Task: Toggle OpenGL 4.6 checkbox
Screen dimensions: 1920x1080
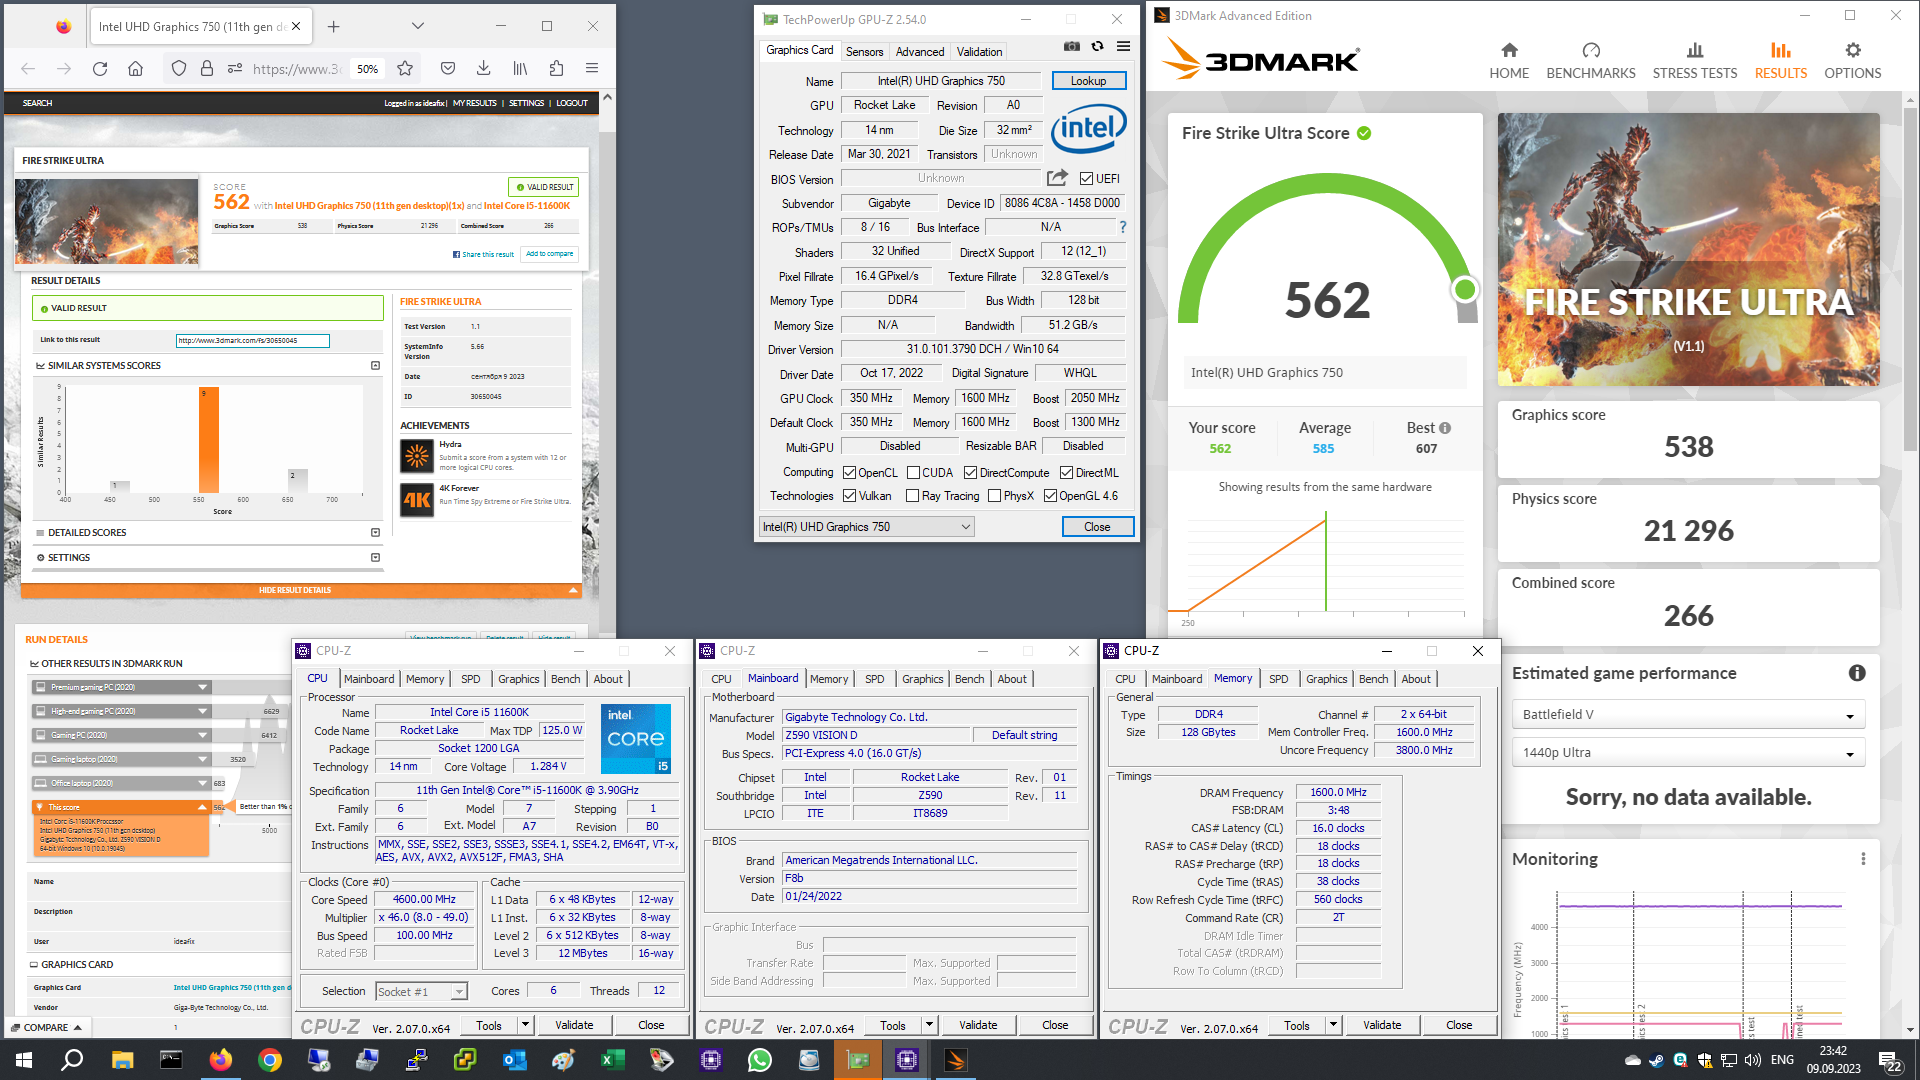Action: click(1050, 496)
